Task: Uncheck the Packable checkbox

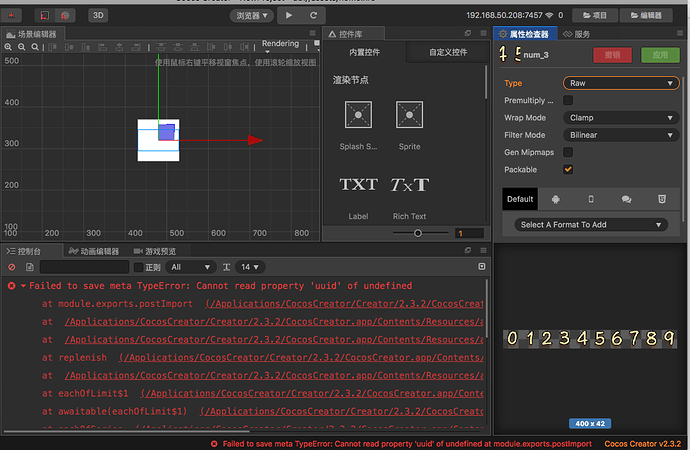Action: pyautogui.click(x=568, y=169)
